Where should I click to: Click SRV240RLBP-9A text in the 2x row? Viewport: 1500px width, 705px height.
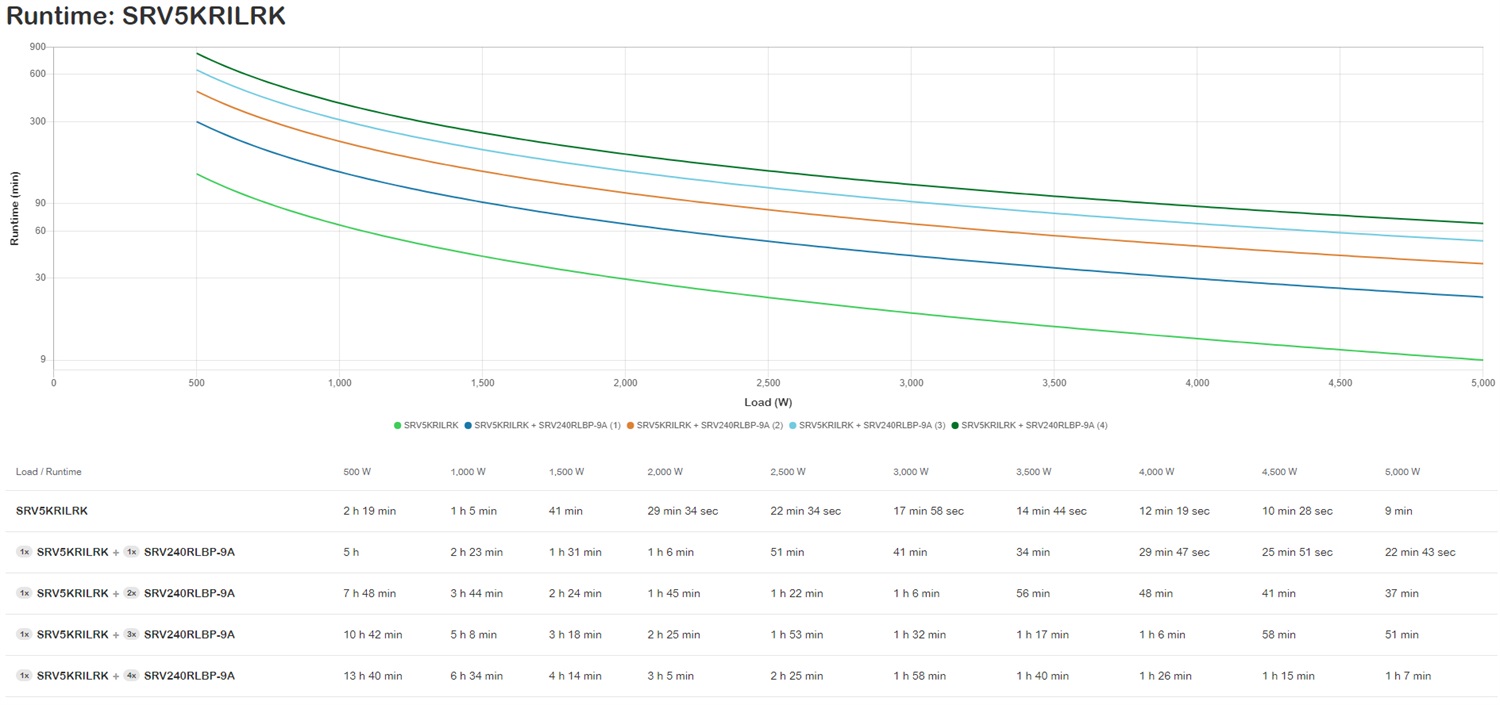tap(189, 594)
